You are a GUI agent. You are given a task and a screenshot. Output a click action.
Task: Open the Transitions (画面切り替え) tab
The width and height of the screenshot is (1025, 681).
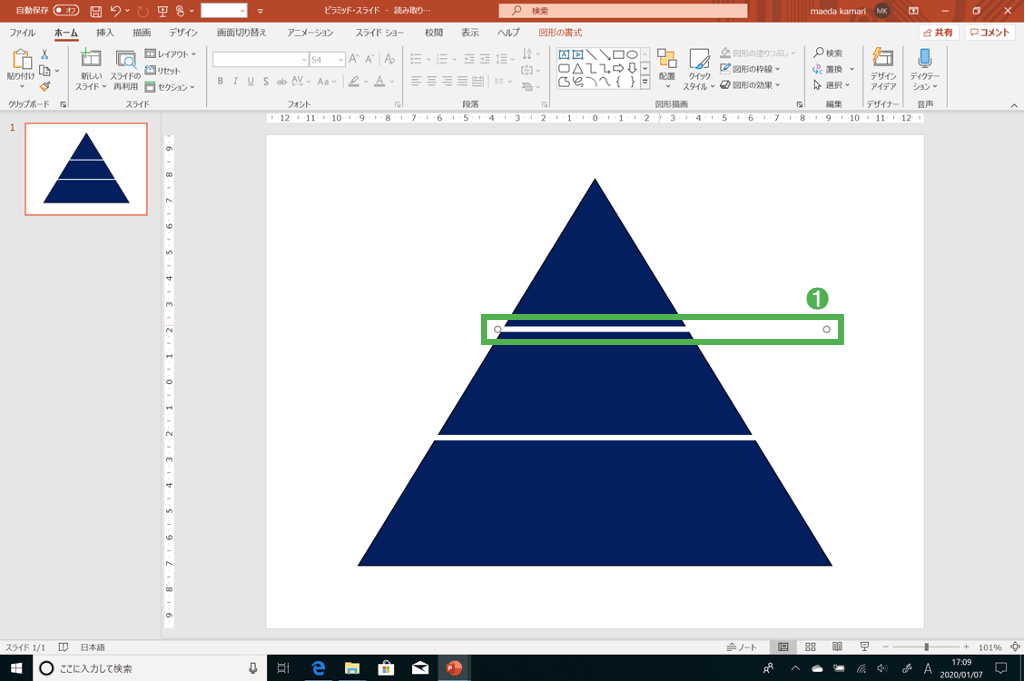click(x=242, y=33)
